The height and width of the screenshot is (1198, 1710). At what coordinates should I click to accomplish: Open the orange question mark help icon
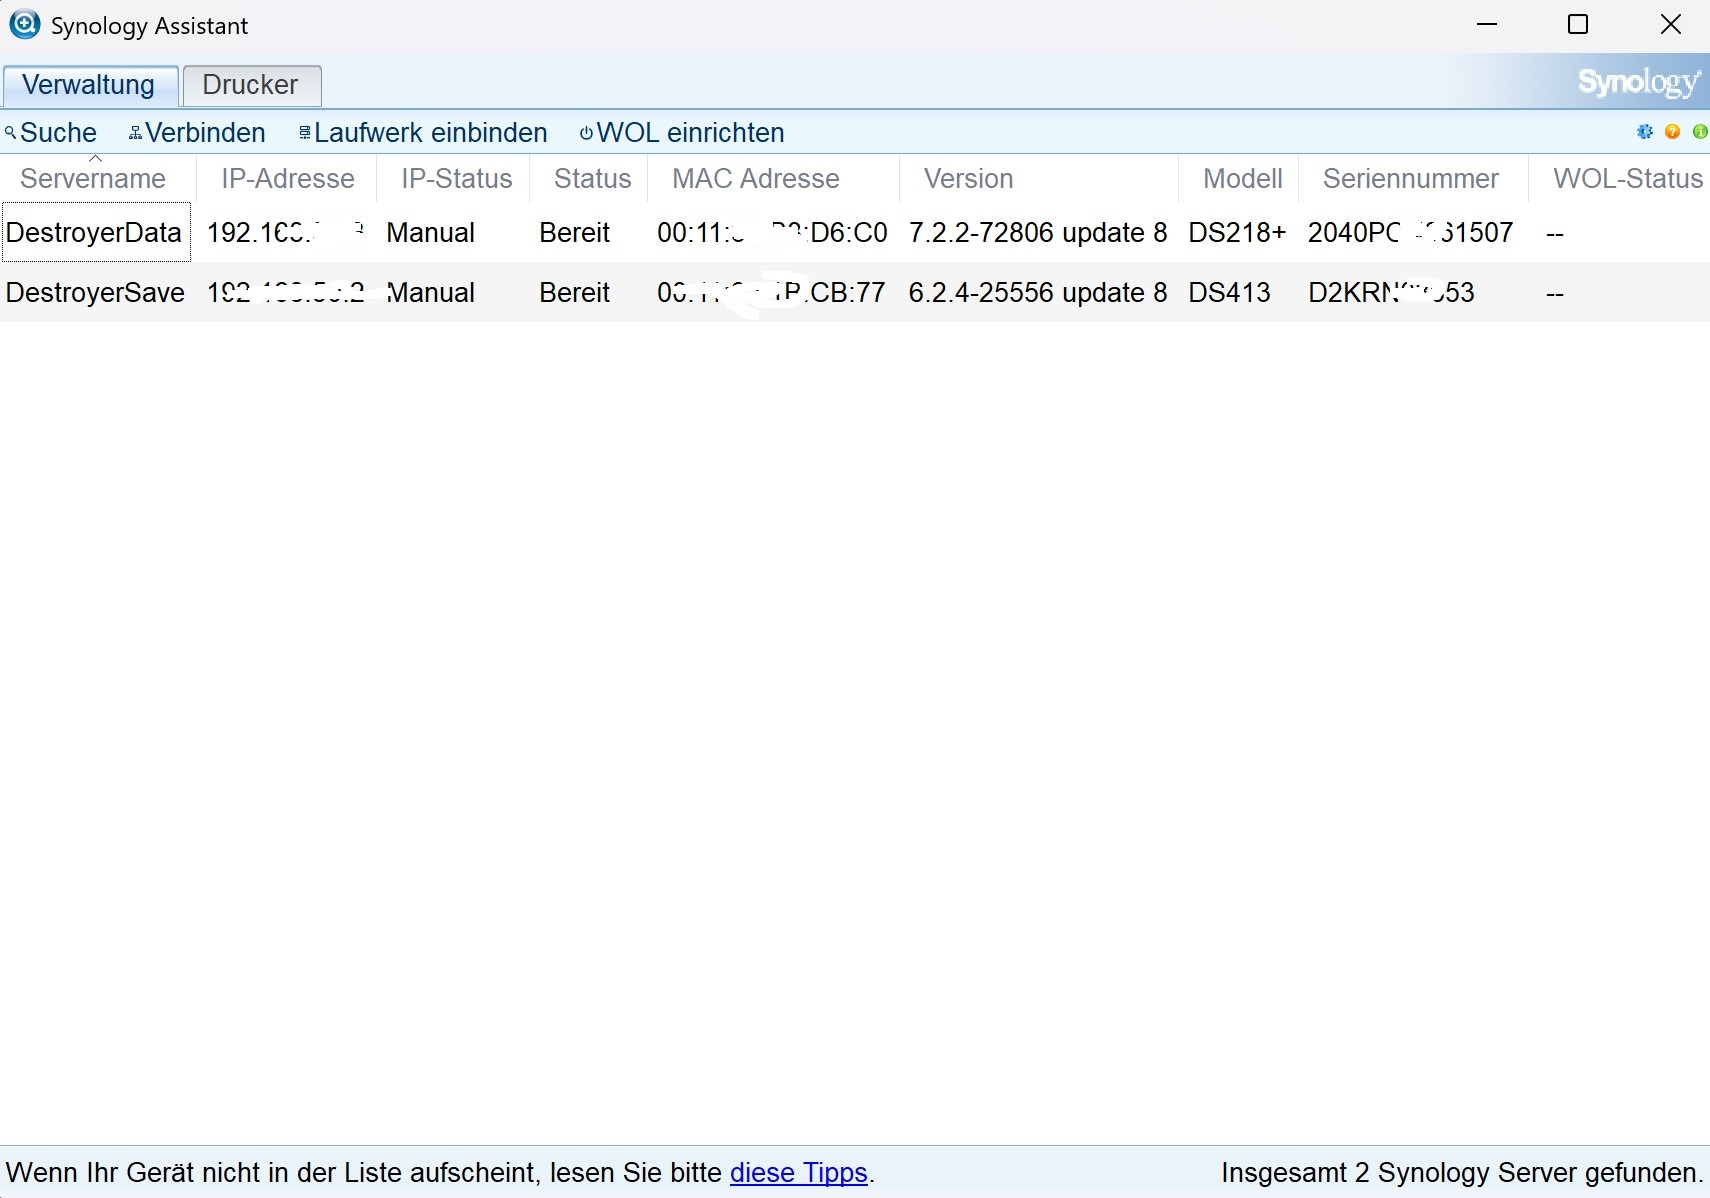pyautogui.click(x=1673, y=132)
